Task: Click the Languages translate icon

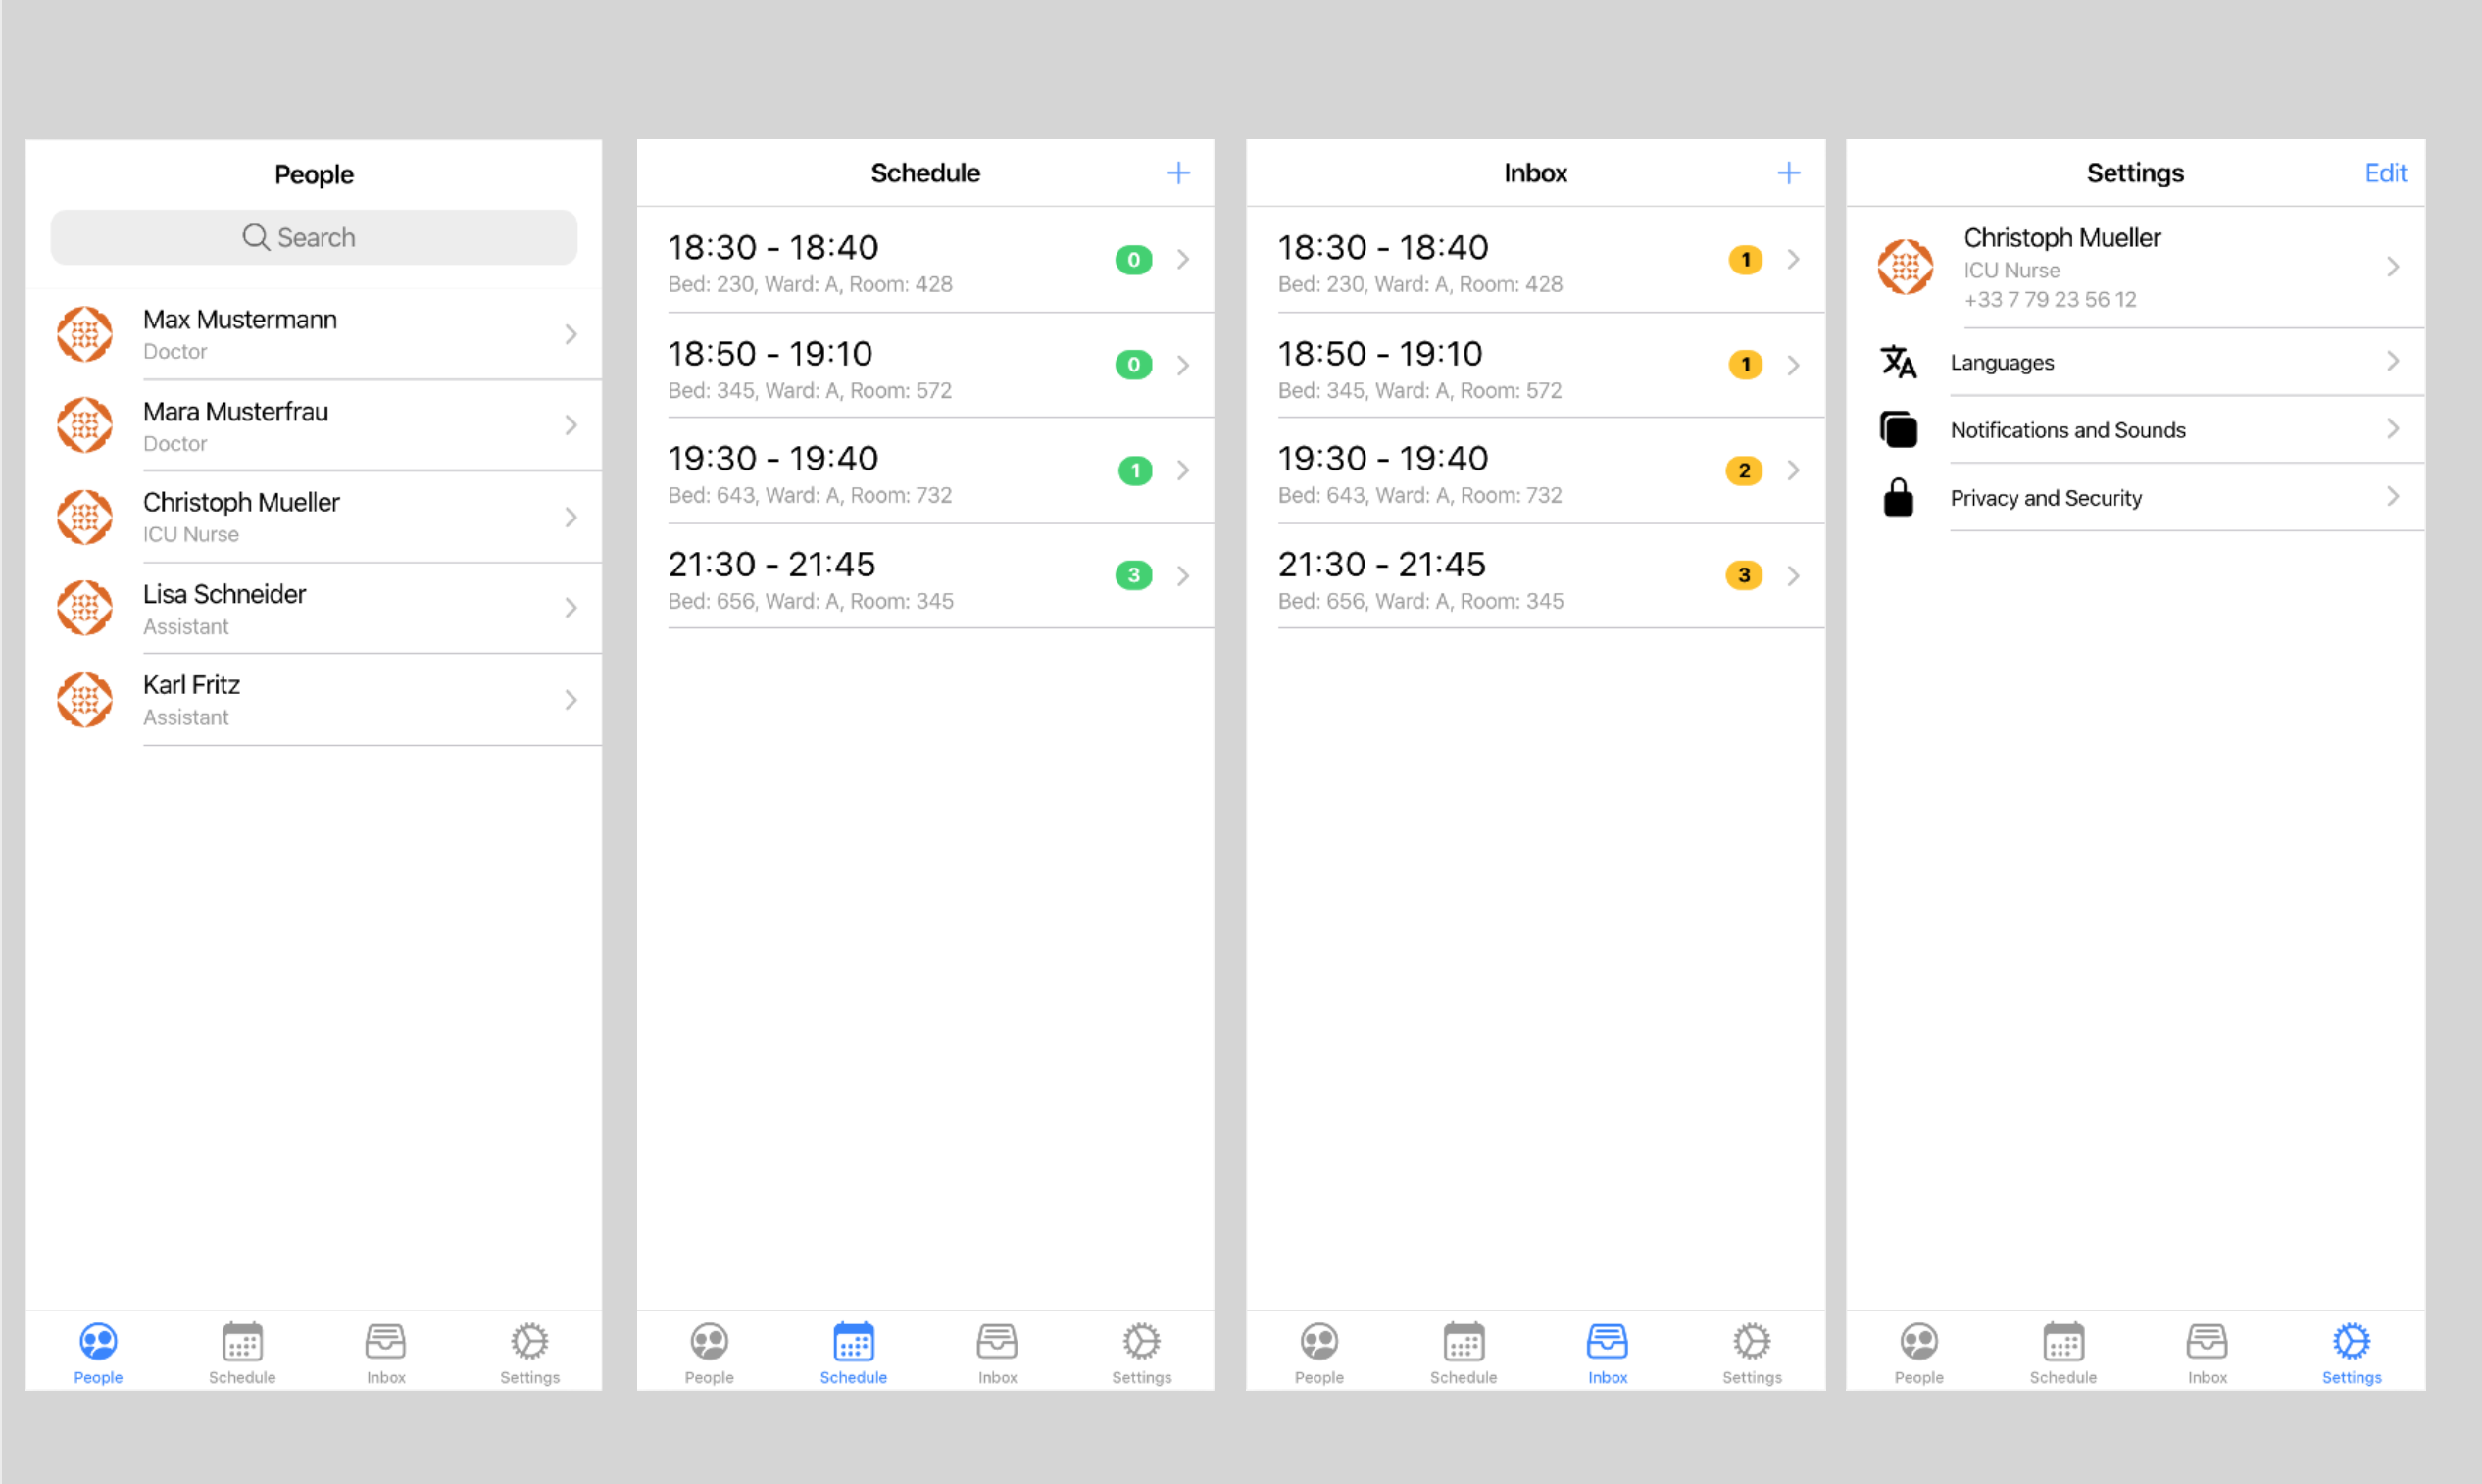Action: 1897,362
